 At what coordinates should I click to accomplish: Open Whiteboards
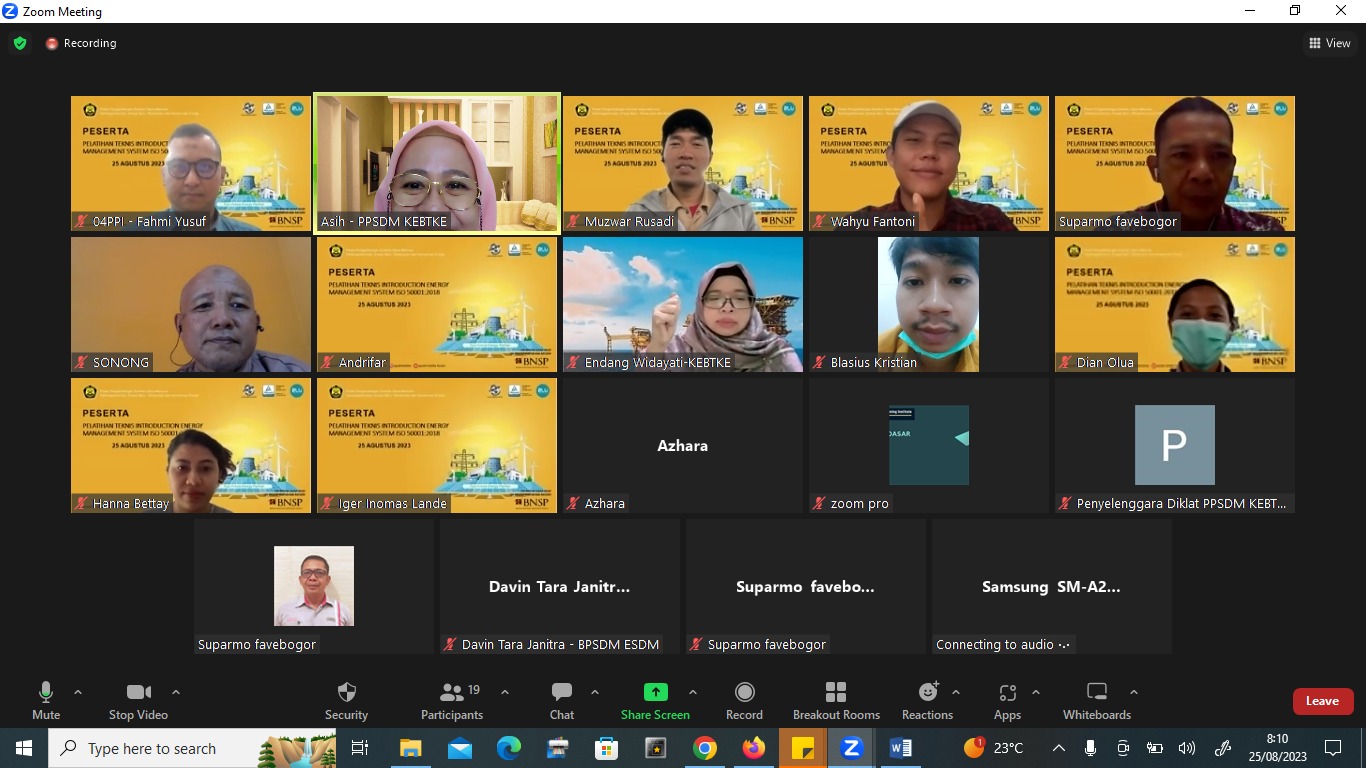(1097, 701)
